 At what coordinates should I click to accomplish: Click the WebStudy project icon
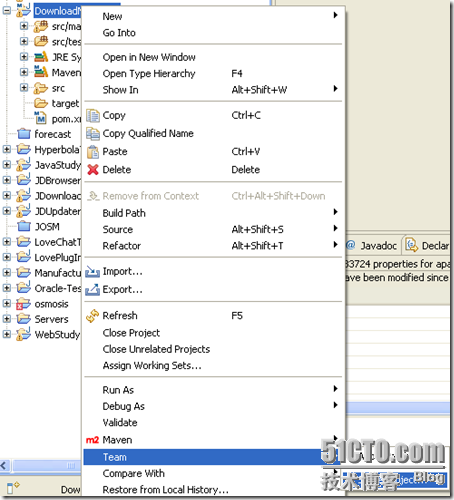[23, 334]
